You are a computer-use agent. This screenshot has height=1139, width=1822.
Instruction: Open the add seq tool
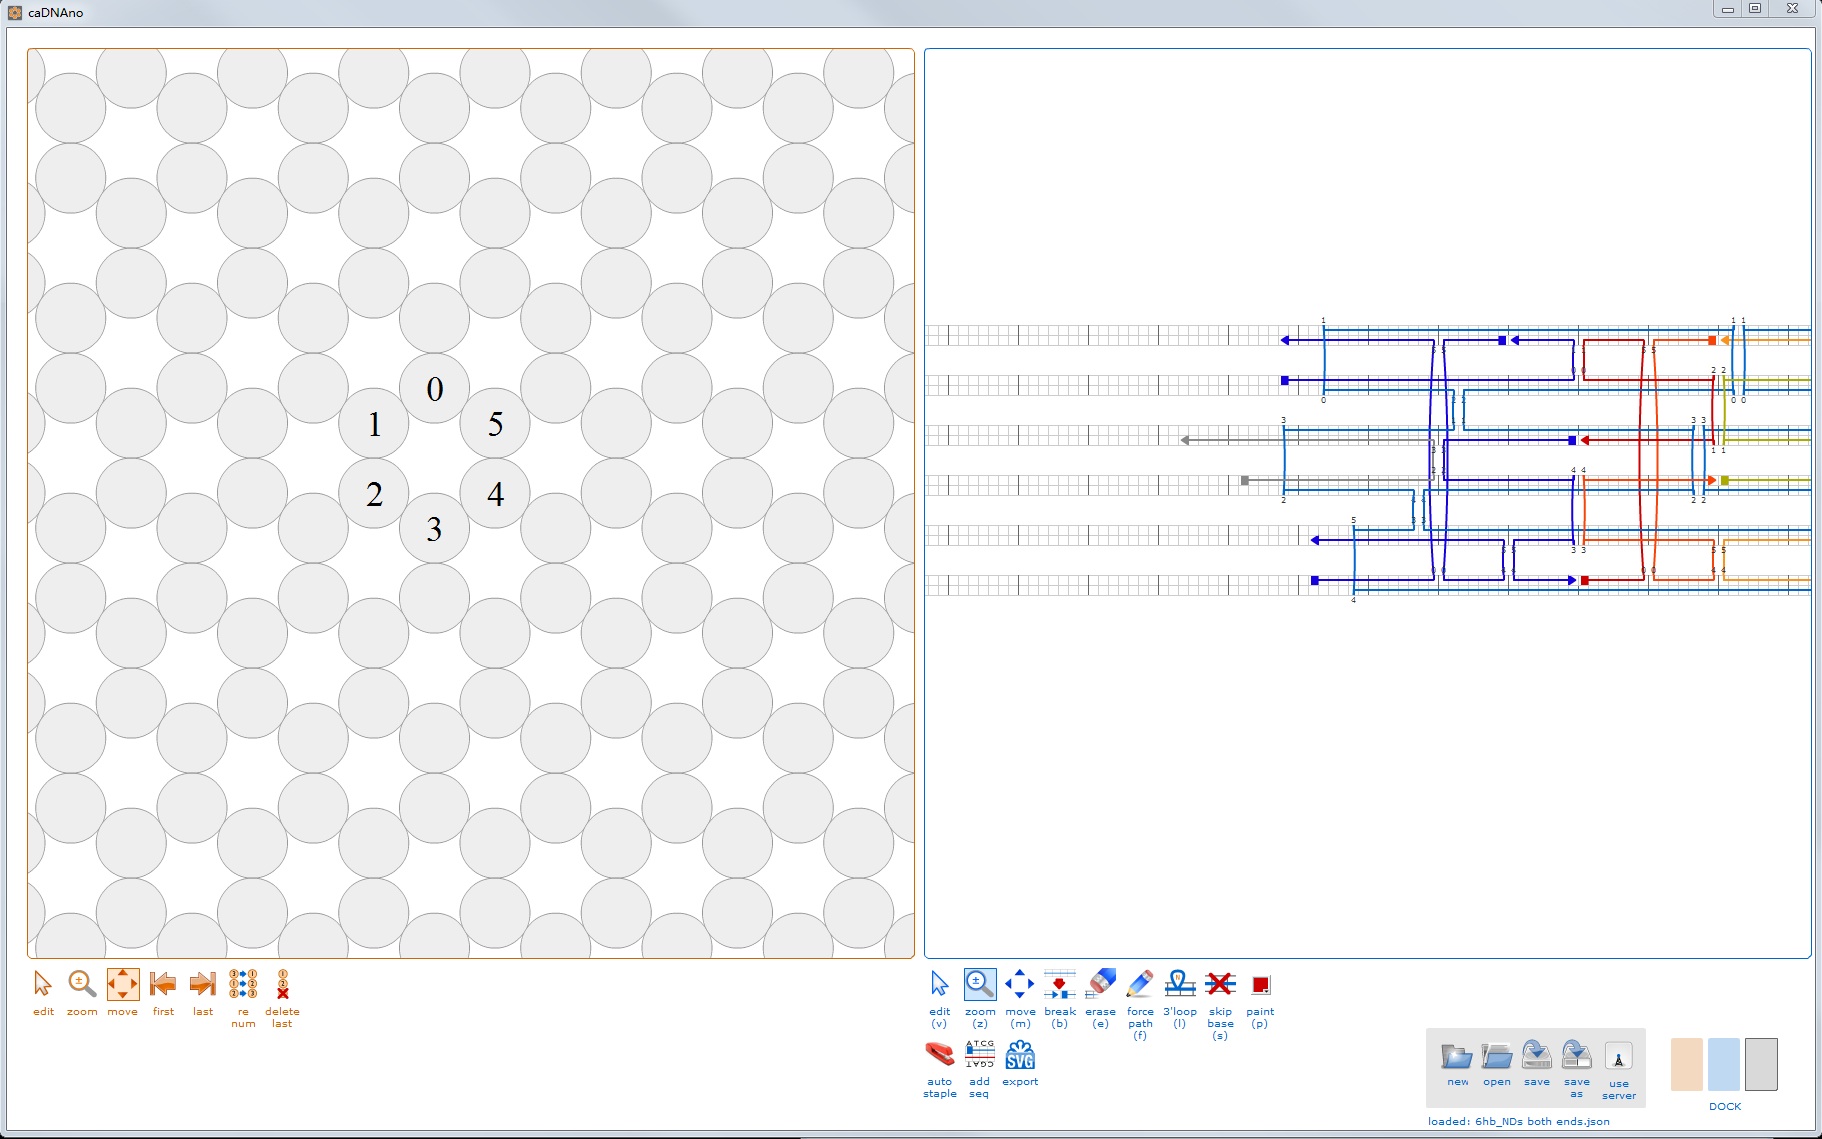(x=979, y=1056)
